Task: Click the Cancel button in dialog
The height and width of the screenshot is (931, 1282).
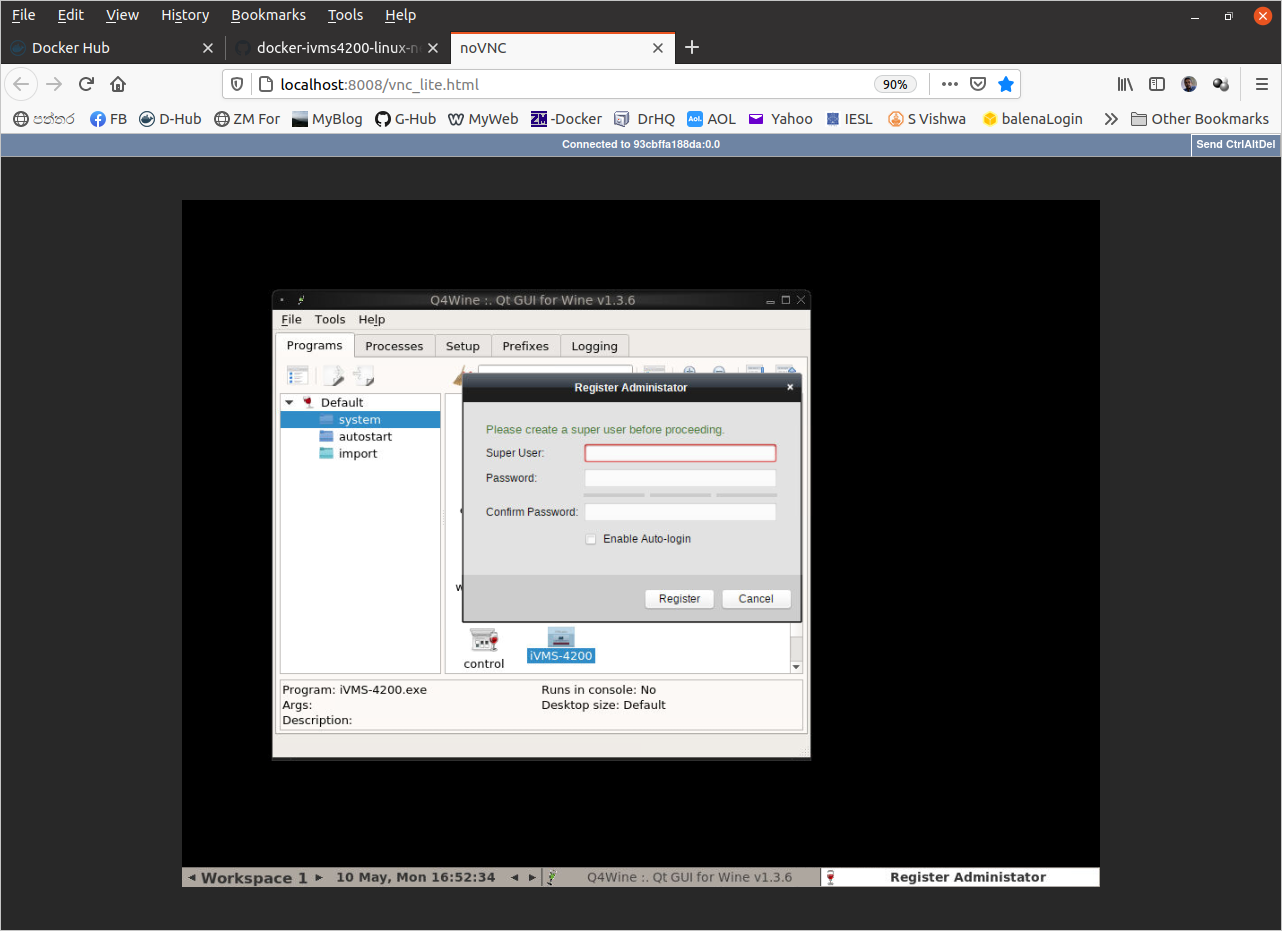Action: 756,599
